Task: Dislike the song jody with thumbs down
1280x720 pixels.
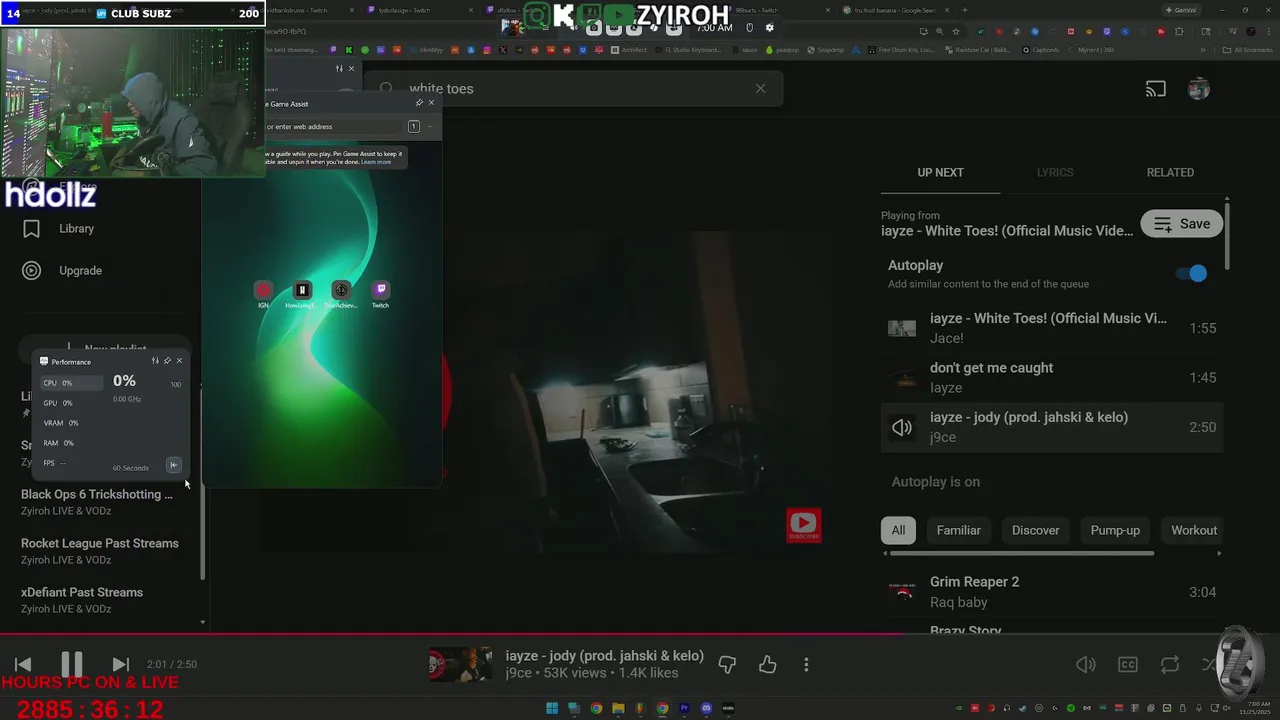Action: pos(727,664)
